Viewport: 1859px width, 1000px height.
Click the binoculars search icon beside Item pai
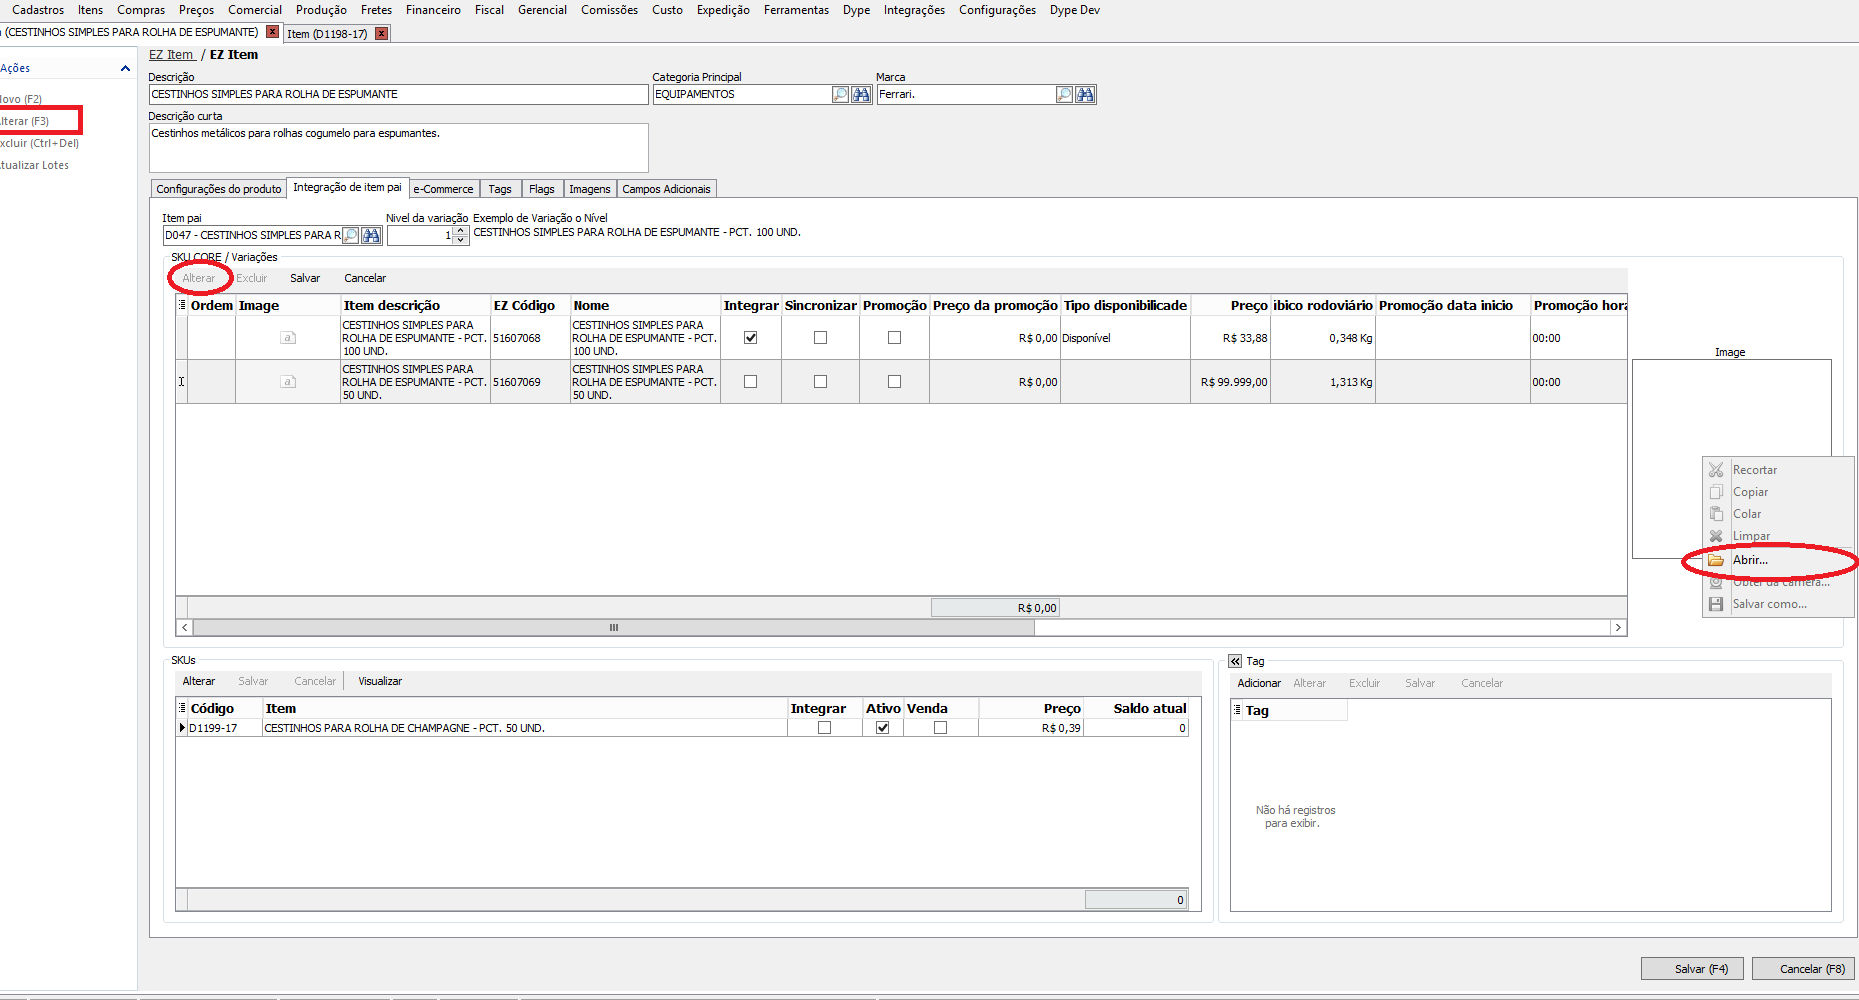click(x=371, y=235)
